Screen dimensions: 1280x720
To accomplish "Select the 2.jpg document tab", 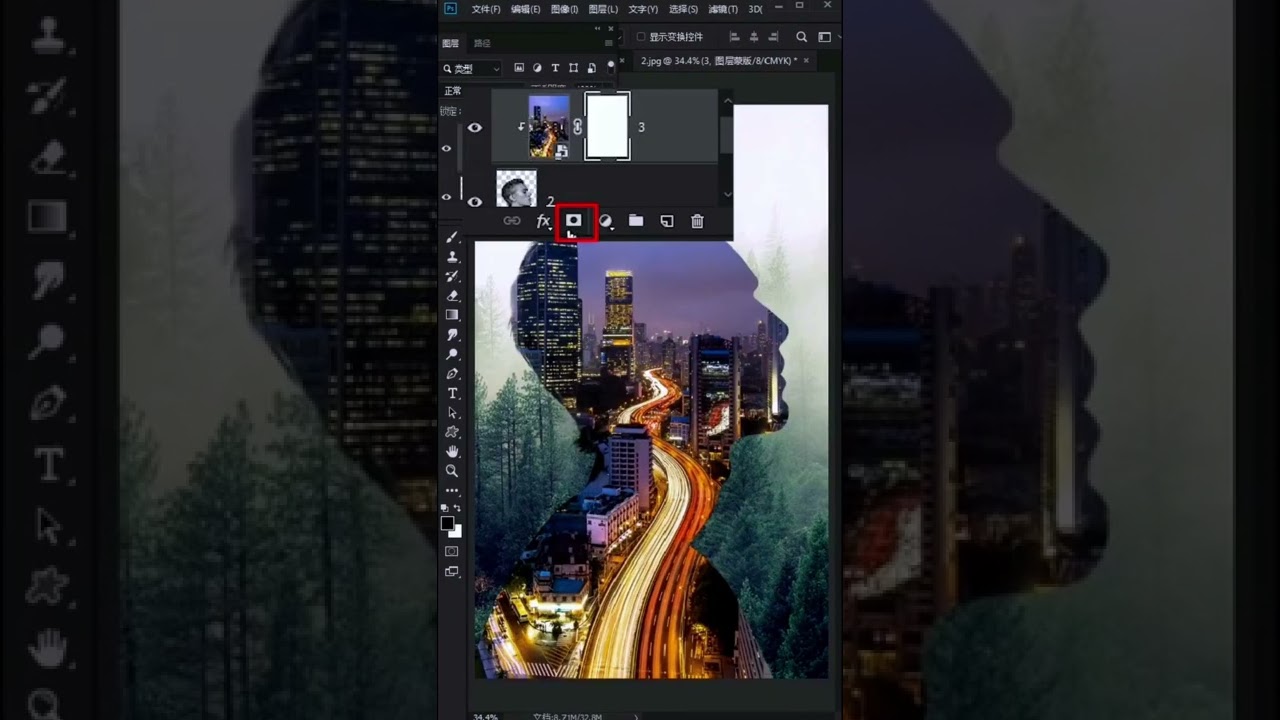I will click(718, 61).
